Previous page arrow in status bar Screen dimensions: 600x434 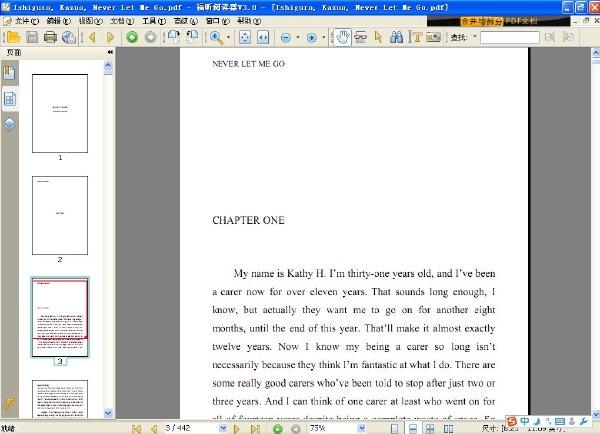154,429
